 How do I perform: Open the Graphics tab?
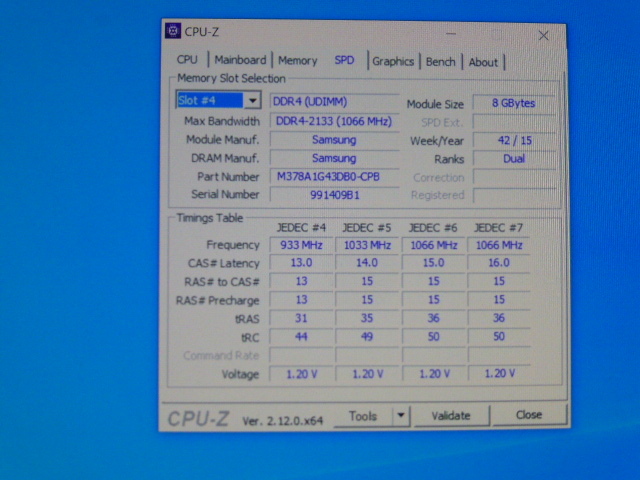pos(393,62)
